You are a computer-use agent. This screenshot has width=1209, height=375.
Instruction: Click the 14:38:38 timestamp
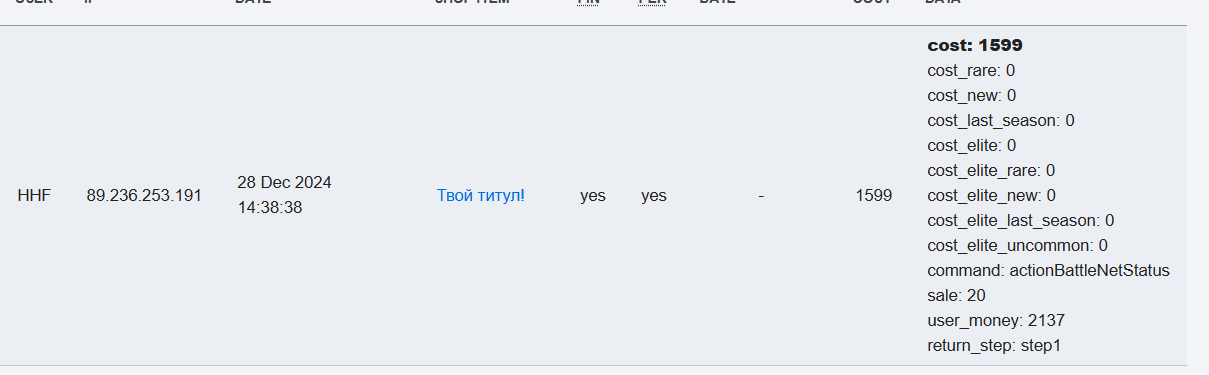pyautogui.click(x=270, y=208)
